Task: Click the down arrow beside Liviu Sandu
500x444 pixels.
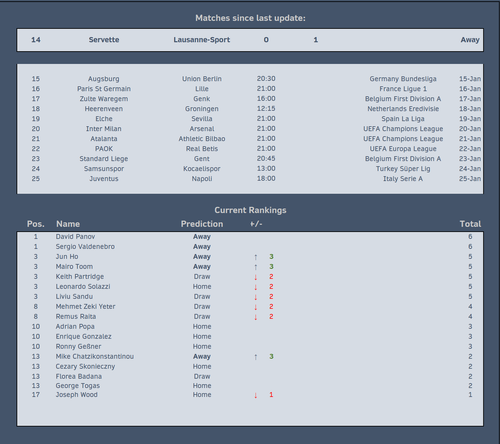Action: [x=256, y=297]
